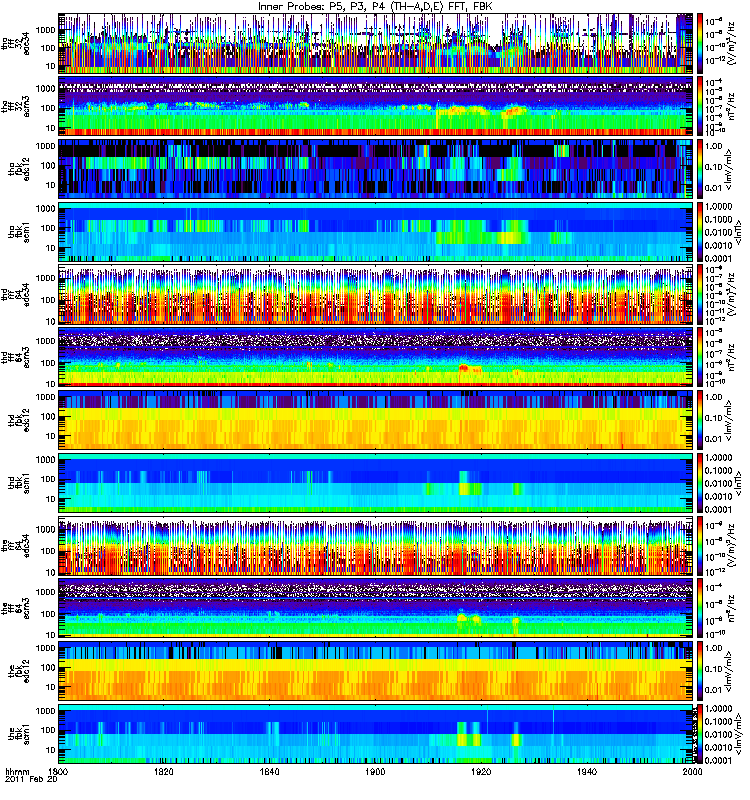Click the color bar beside the fbk edc12 panel

700,671
